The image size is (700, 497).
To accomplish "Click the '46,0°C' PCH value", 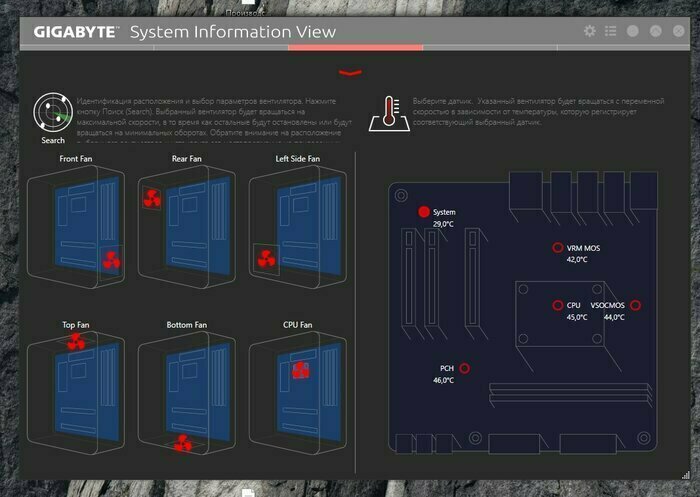I will point(443,380).
